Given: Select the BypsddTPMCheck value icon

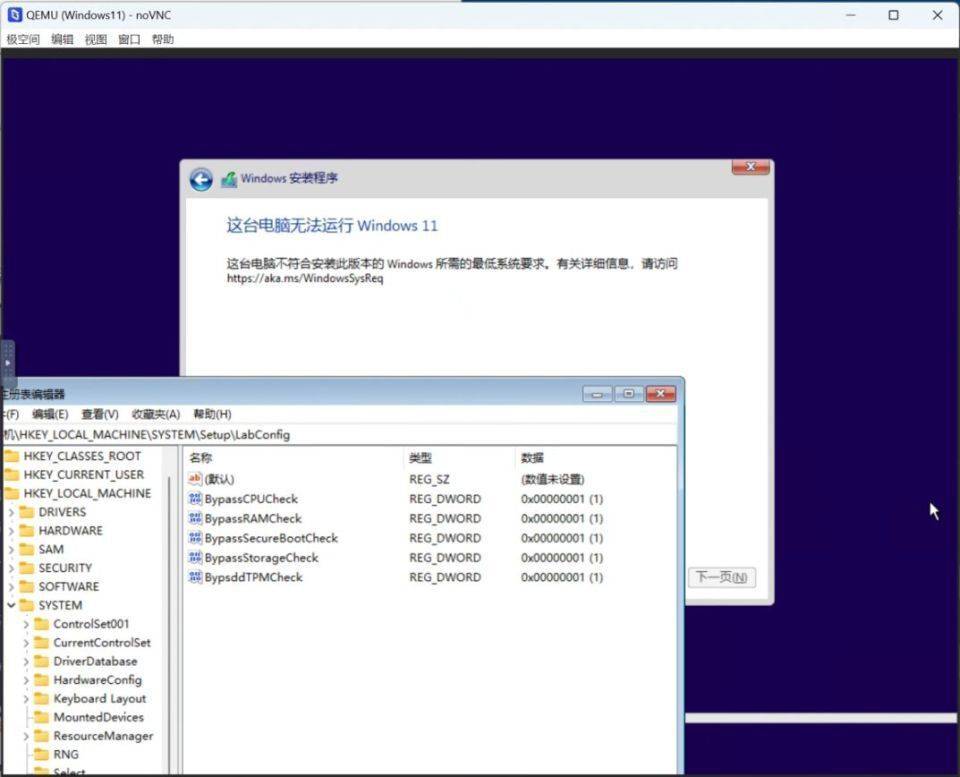Looking at the screenshot, I should click(195, 577).
